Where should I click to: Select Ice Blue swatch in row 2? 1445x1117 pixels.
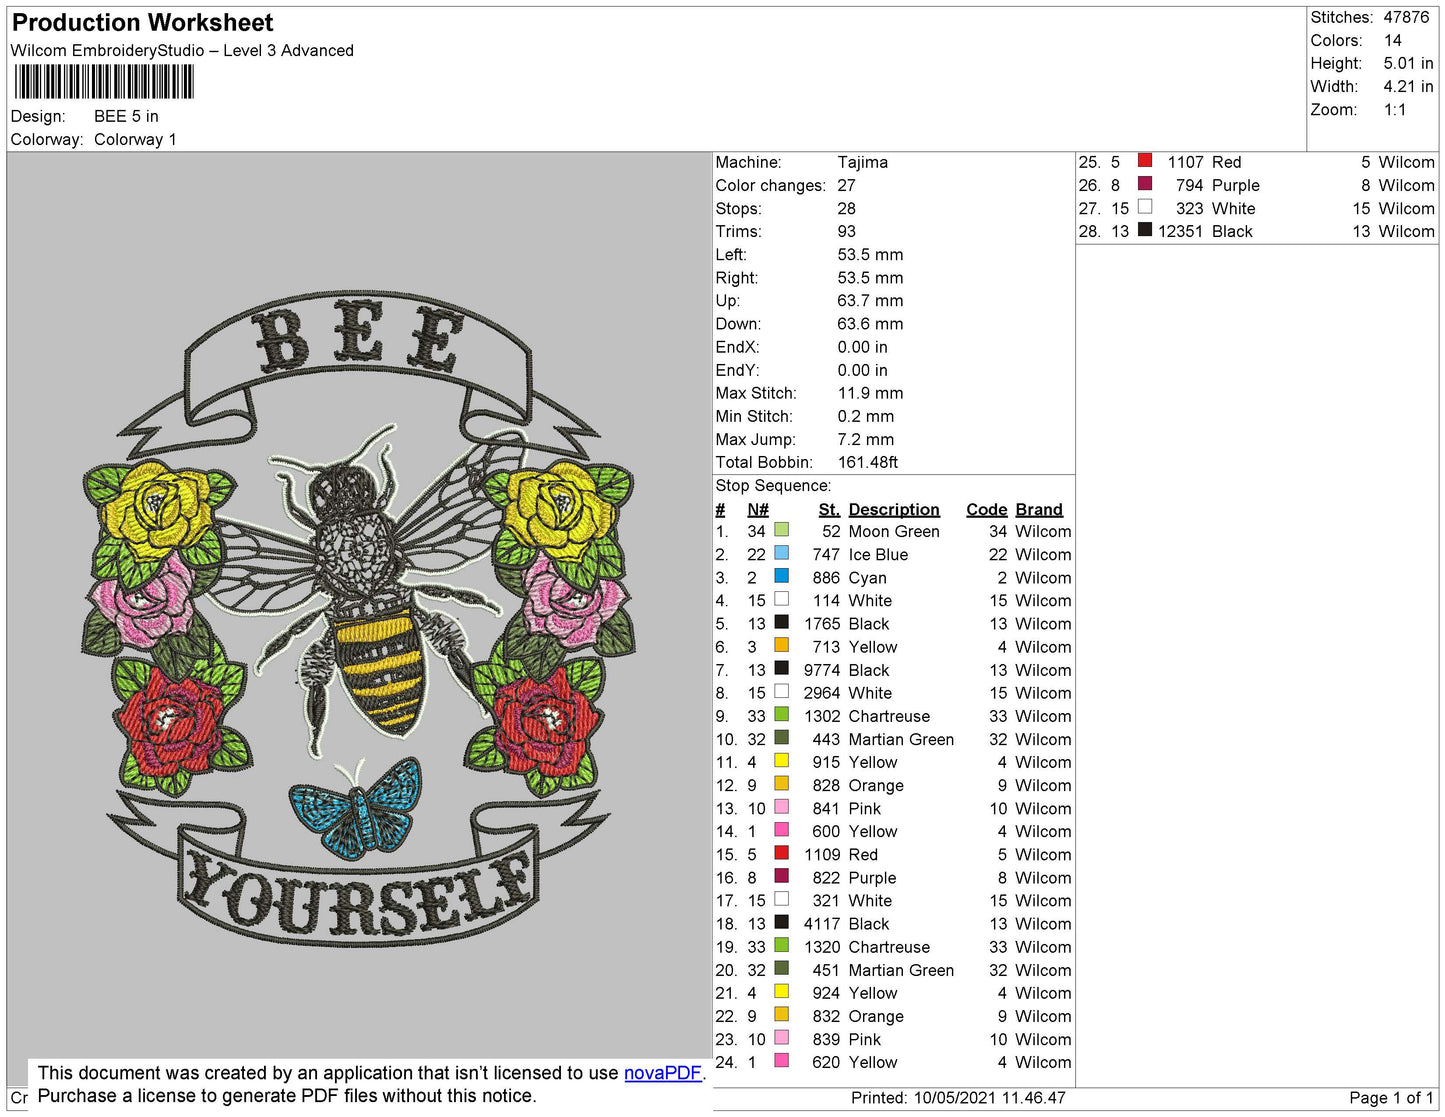(781, 553)
